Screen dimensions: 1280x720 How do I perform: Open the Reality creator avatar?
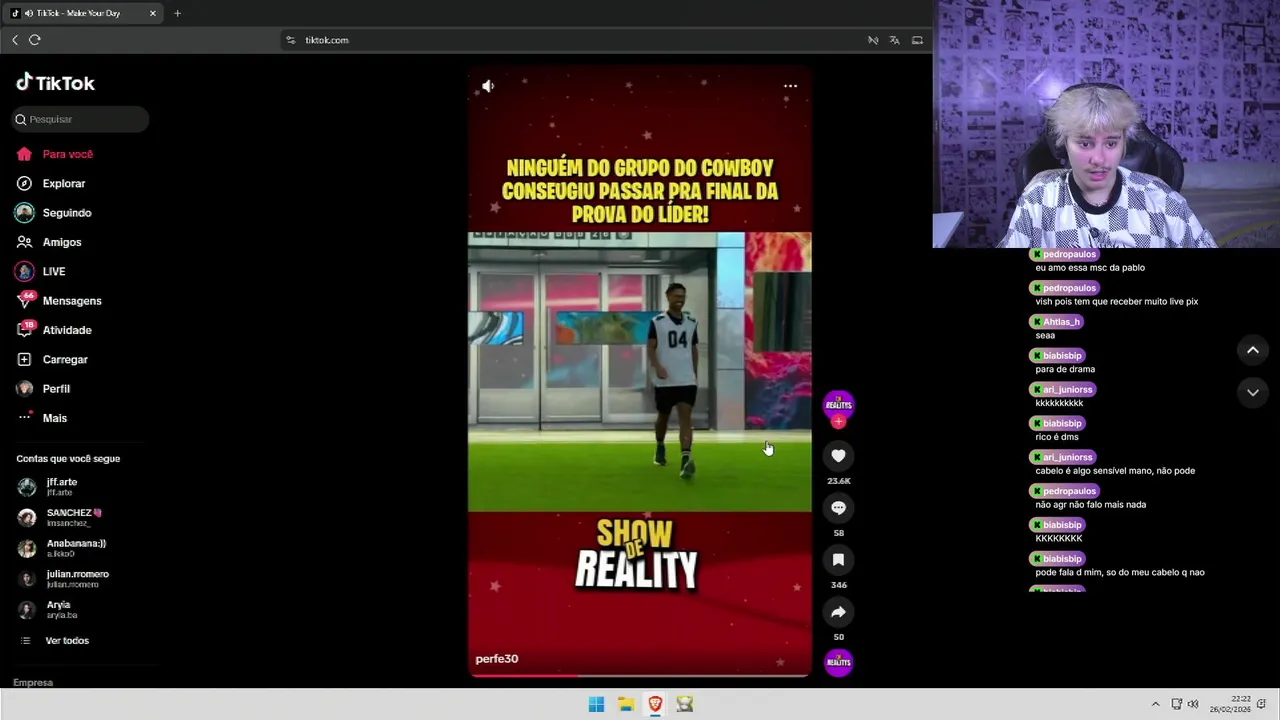(838, 404)
